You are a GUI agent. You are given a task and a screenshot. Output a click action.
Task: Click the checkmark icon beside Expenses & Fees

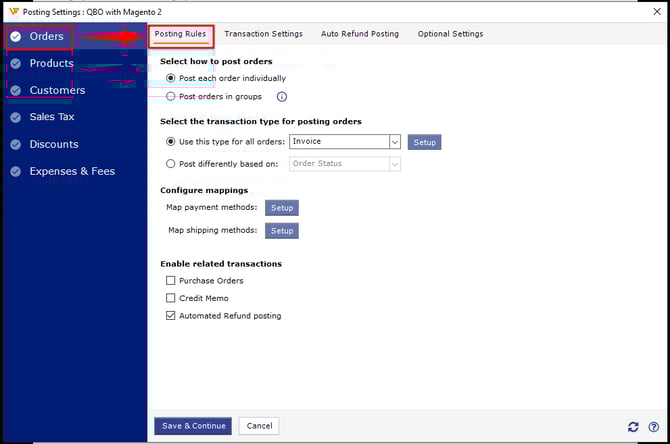15,171
